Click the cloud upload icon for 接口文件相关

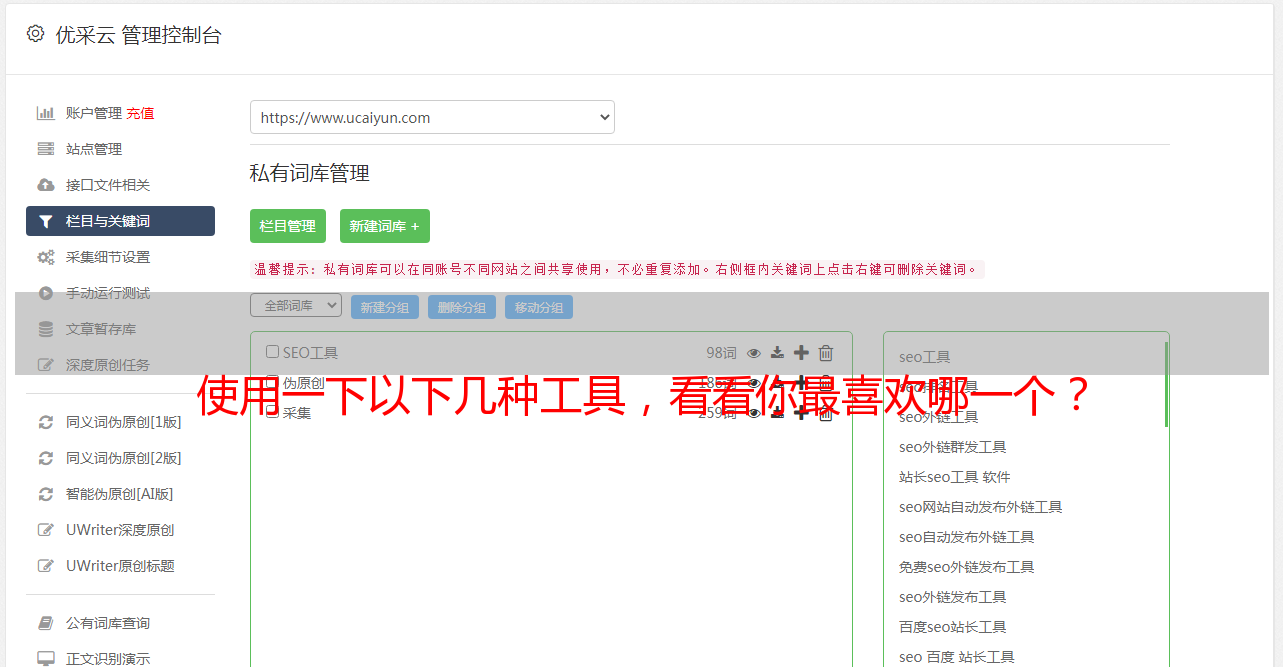coord(46,185)
